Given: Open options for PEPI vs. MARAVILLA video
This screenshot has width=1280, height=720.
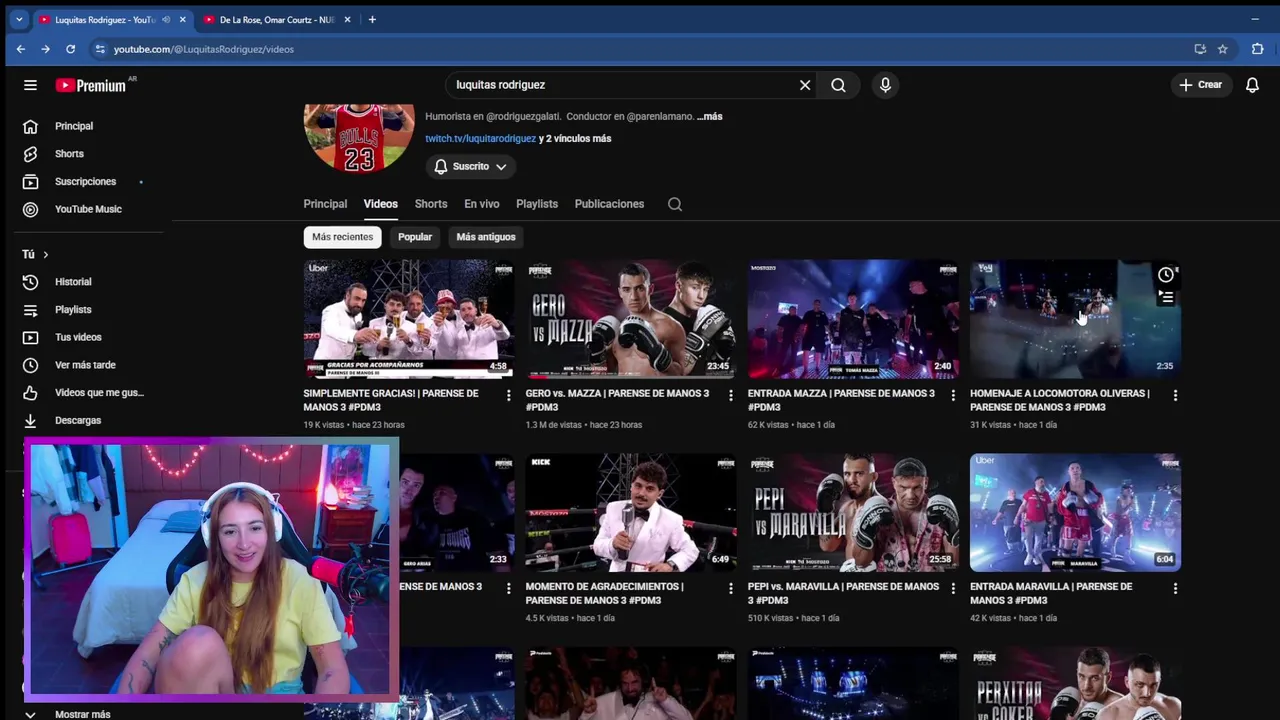Looking at the screenshot, I should point(952,589).
